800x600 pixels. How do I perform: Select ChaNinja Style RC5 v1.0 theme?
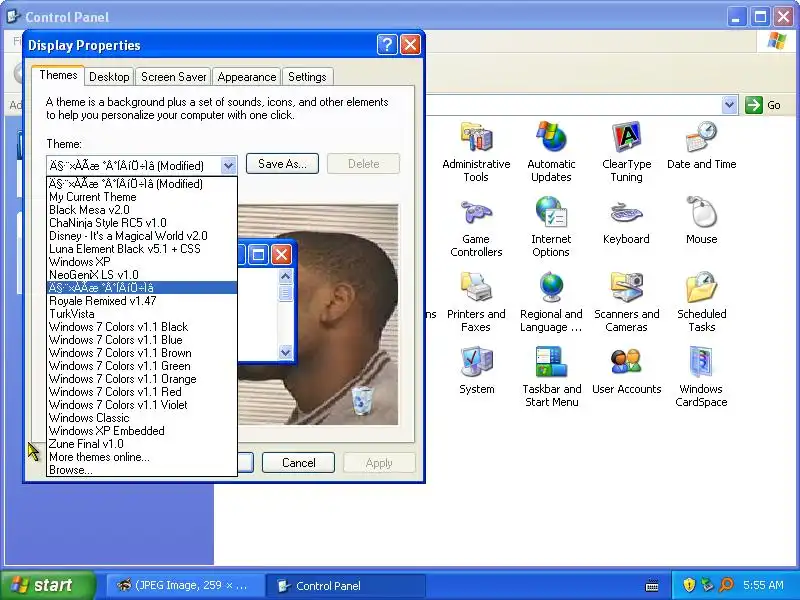(142, 223)
